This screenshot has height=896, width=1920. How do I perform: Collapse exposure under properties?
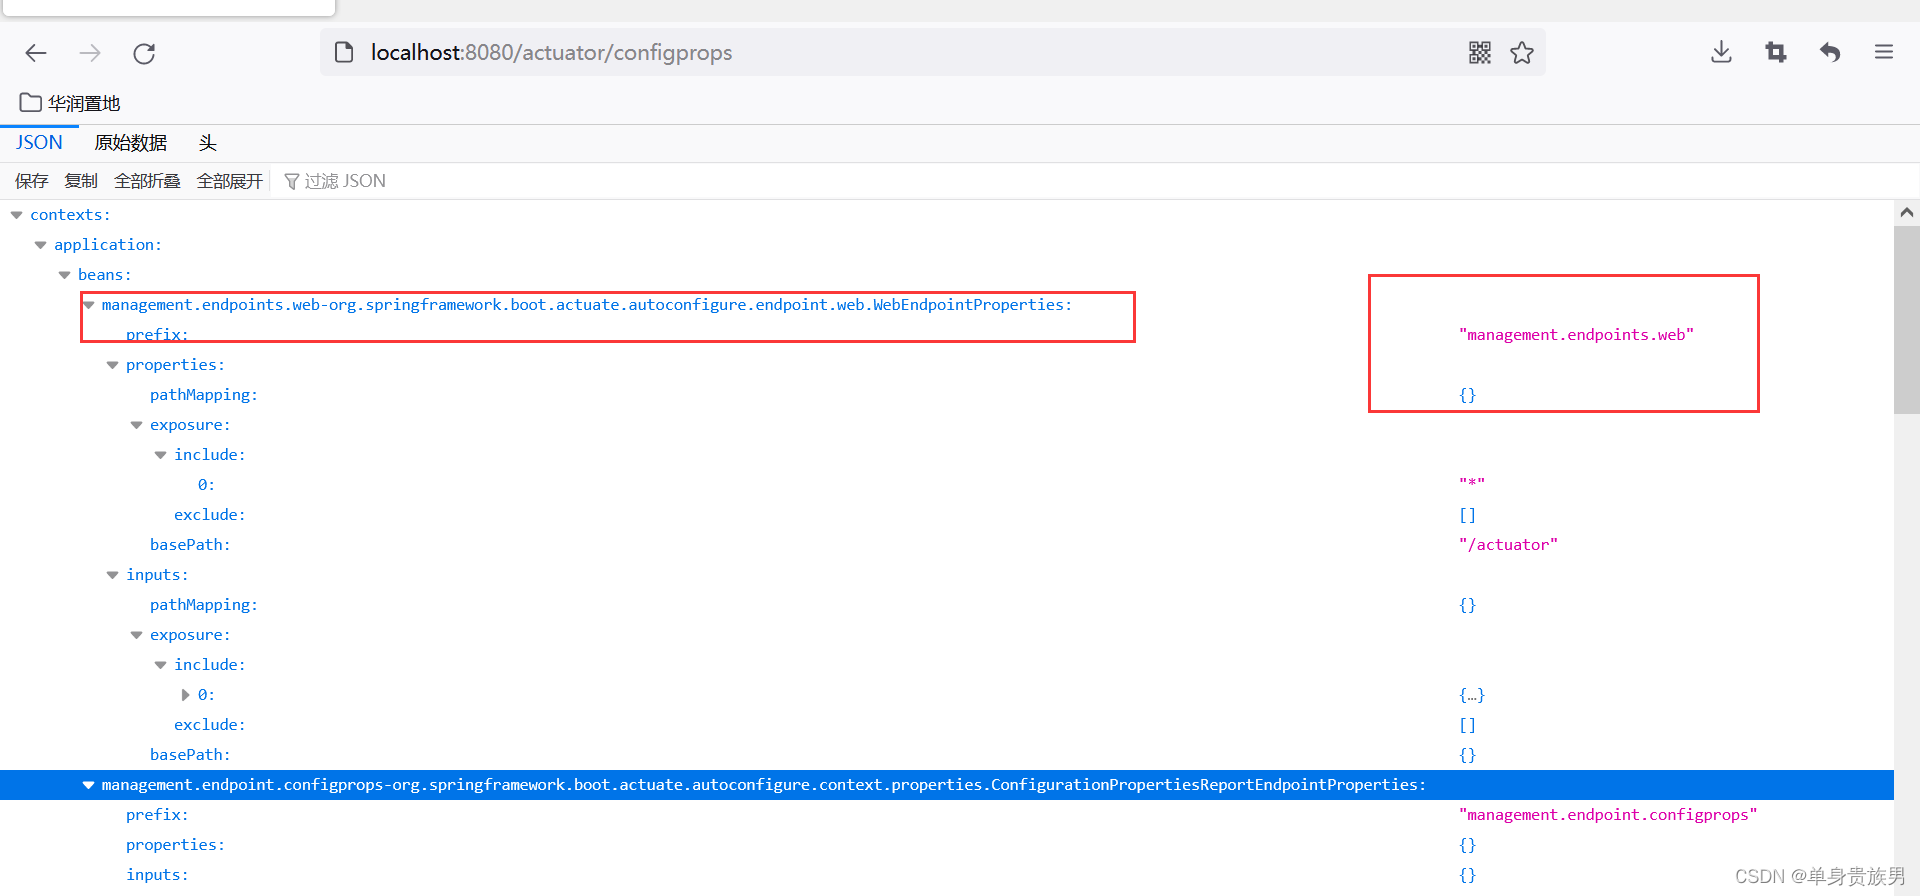point(137,425)
